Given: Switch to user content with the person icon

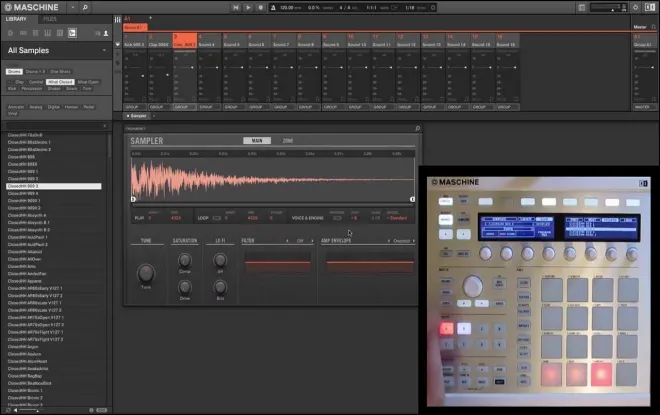Looking at the screenshot, I should pos(106,33).
